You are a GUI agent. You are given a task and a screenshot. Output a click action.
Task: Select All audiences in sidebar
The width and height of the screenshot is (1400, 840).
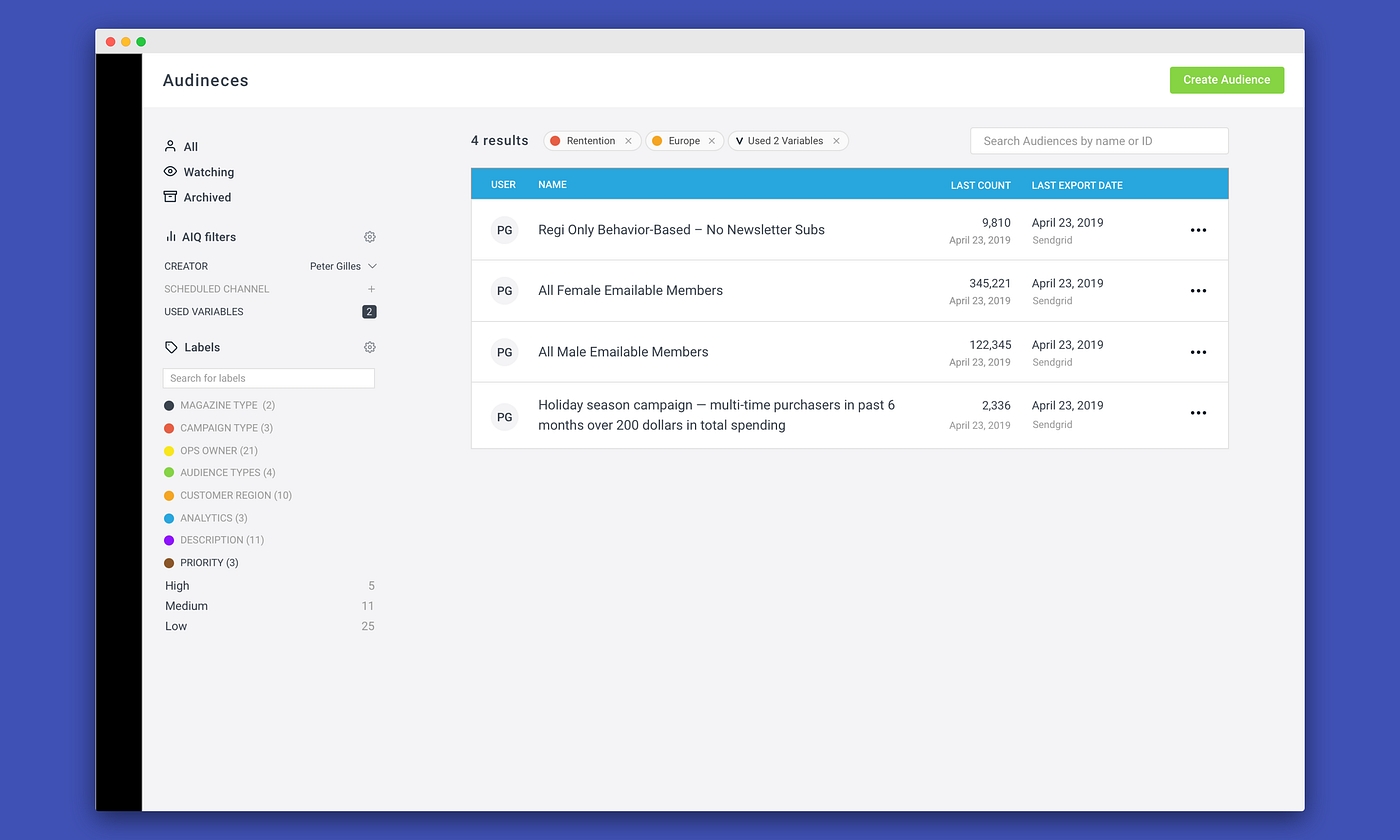(190, 147)
